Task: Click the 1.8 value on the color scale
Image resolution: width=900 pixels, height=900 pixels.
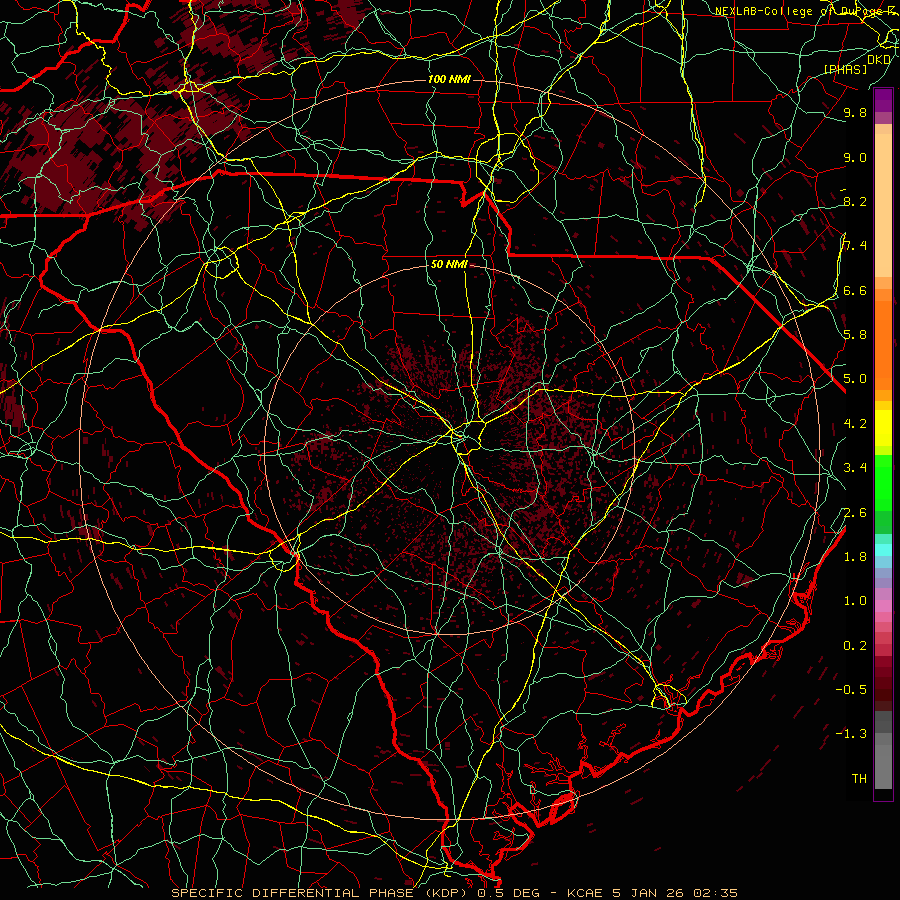Action: coord(855,557)
